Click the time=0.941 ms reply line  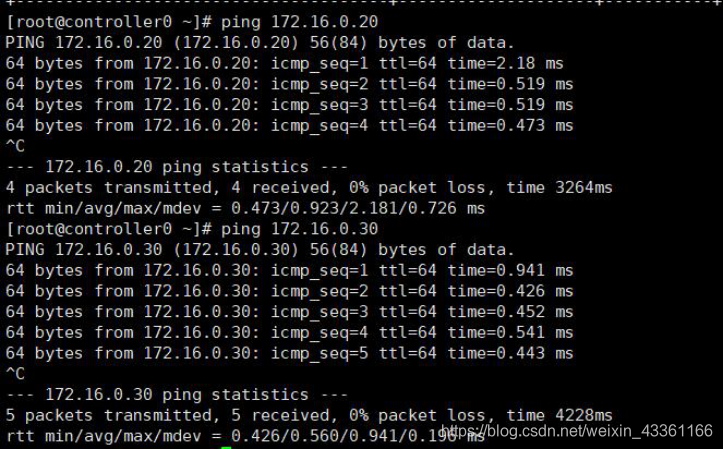(x=290, y=270)
